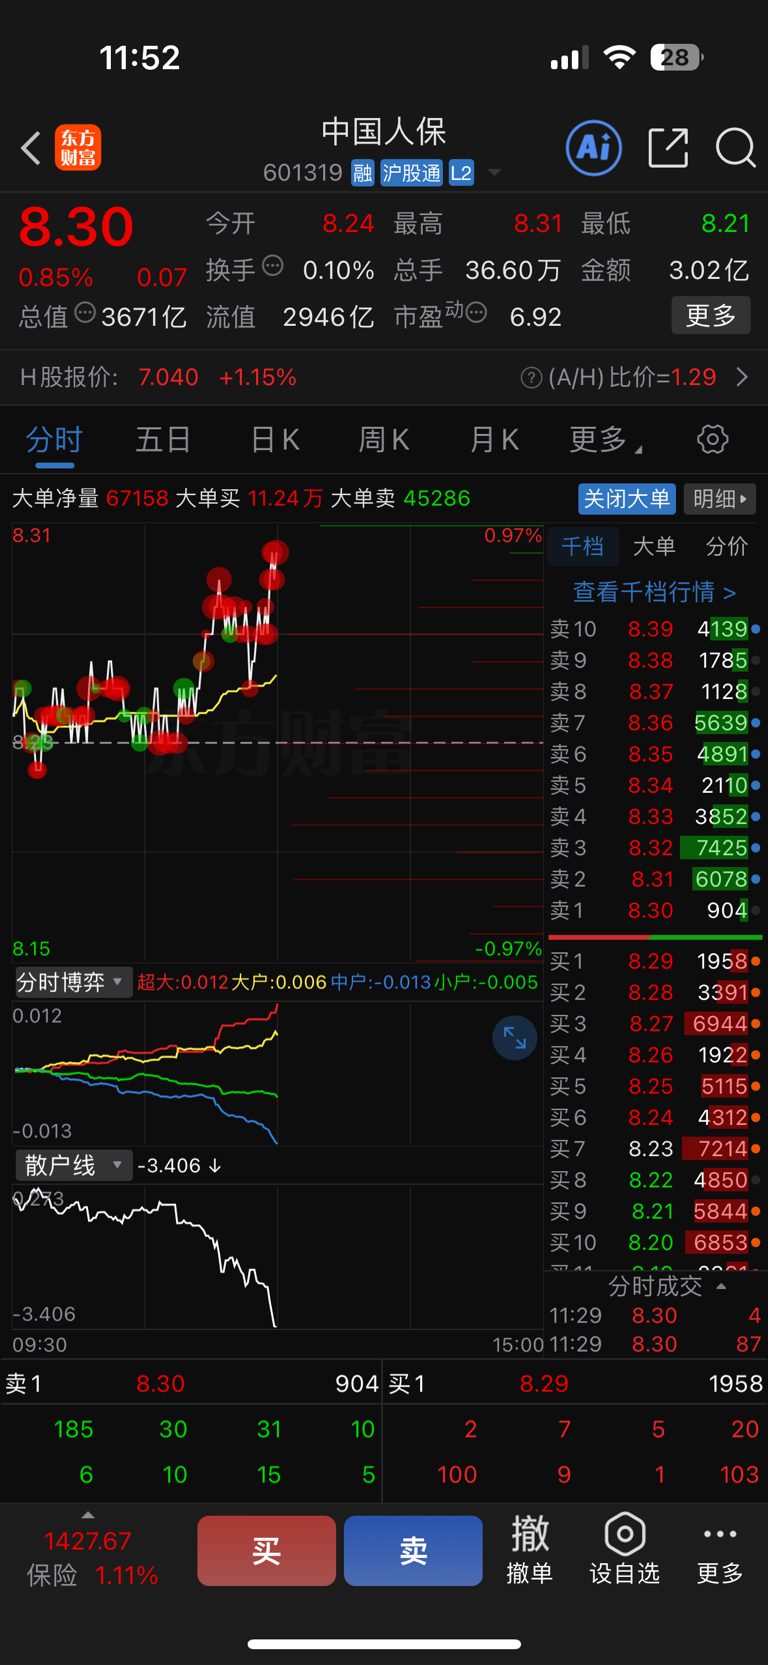This screenshot has width=769, height=1665.
Task: Tap the blue 卖 sell button
Action: [x=413, y=1550]
